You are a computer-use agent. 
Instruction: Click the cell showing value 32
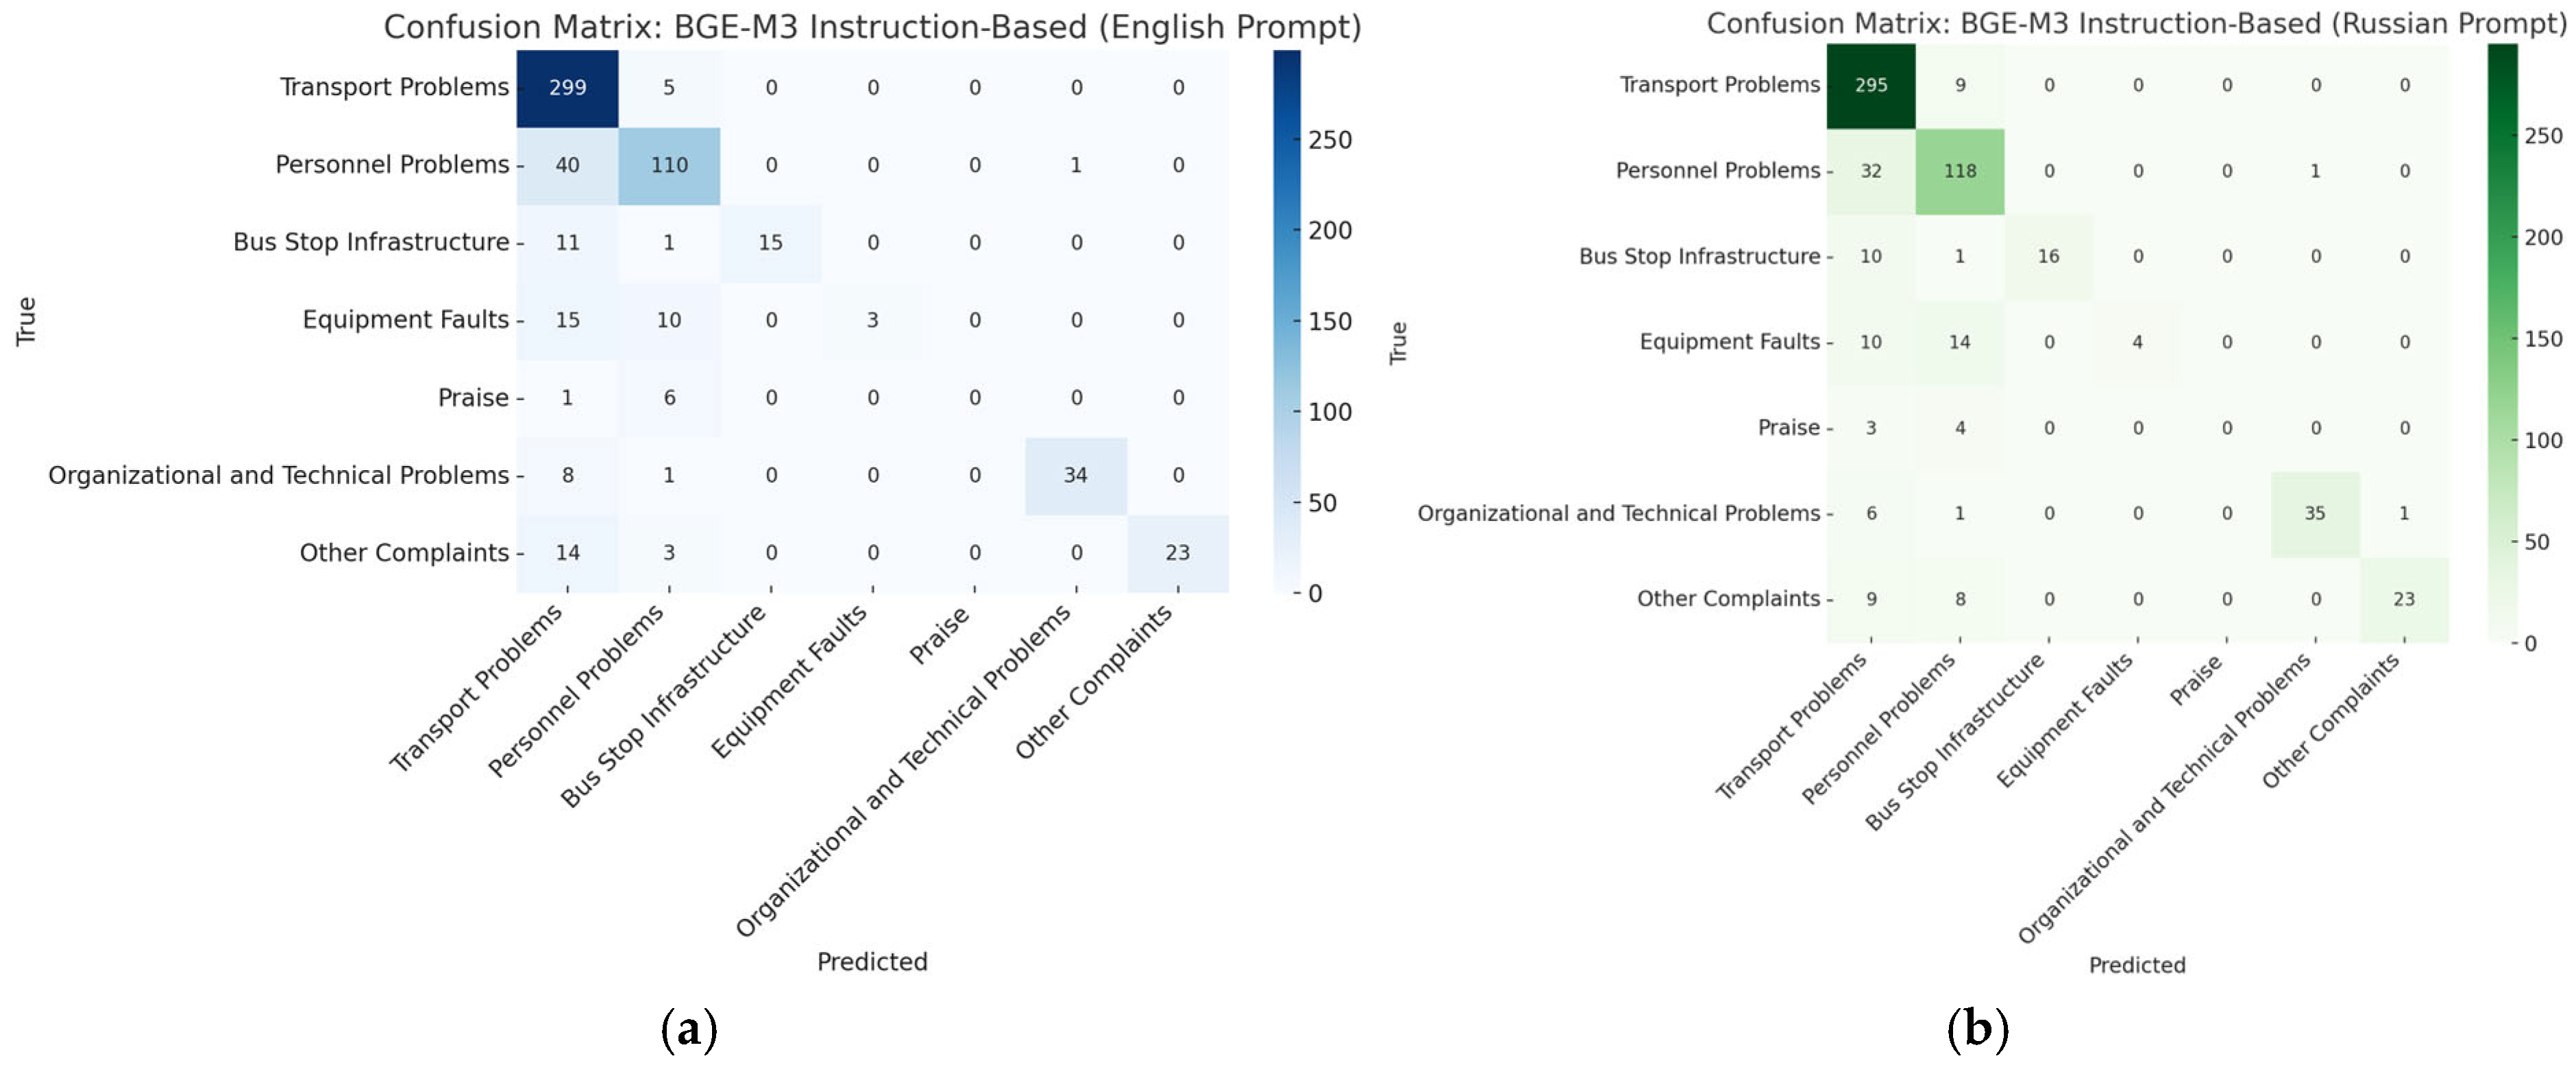click(x=1870, y=171)
